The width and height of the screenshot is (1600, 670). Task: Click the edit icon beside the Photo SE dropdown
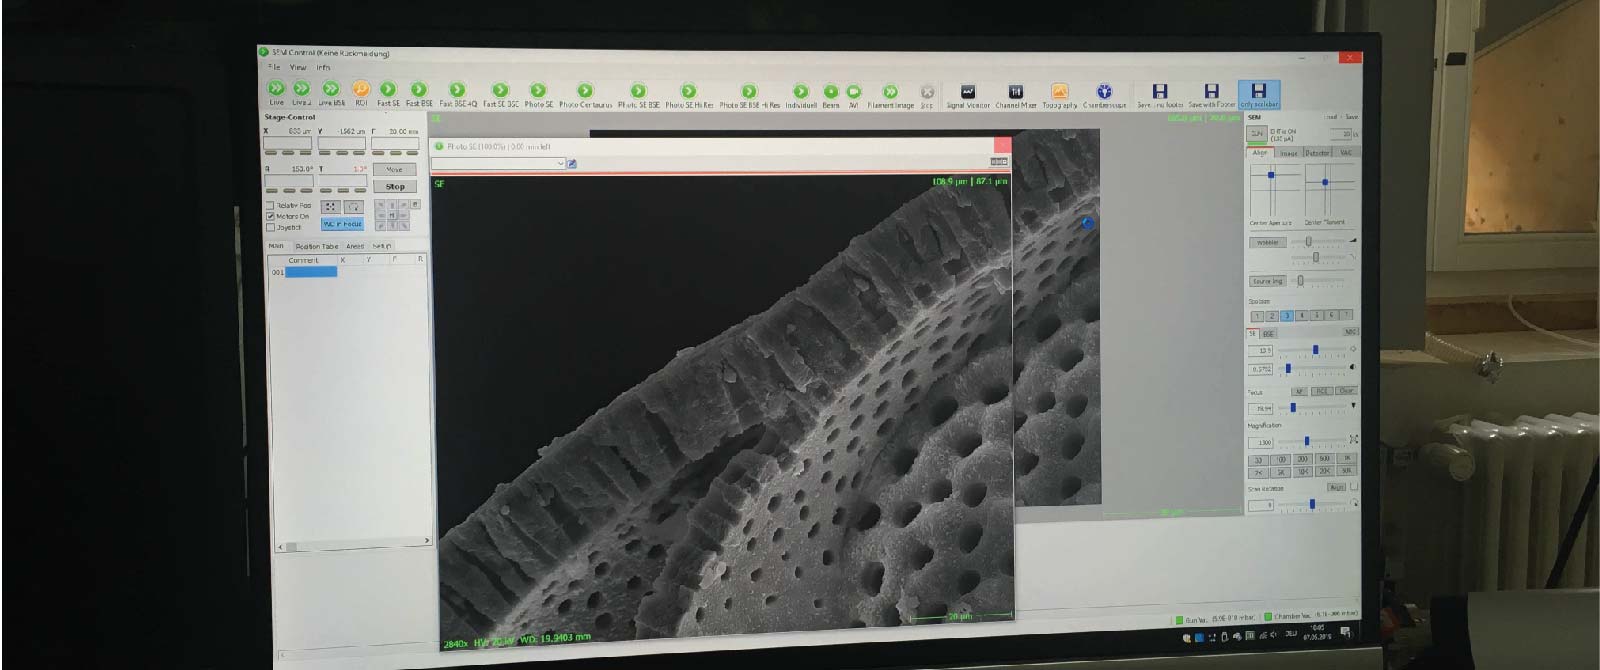[x=572, y=163]
